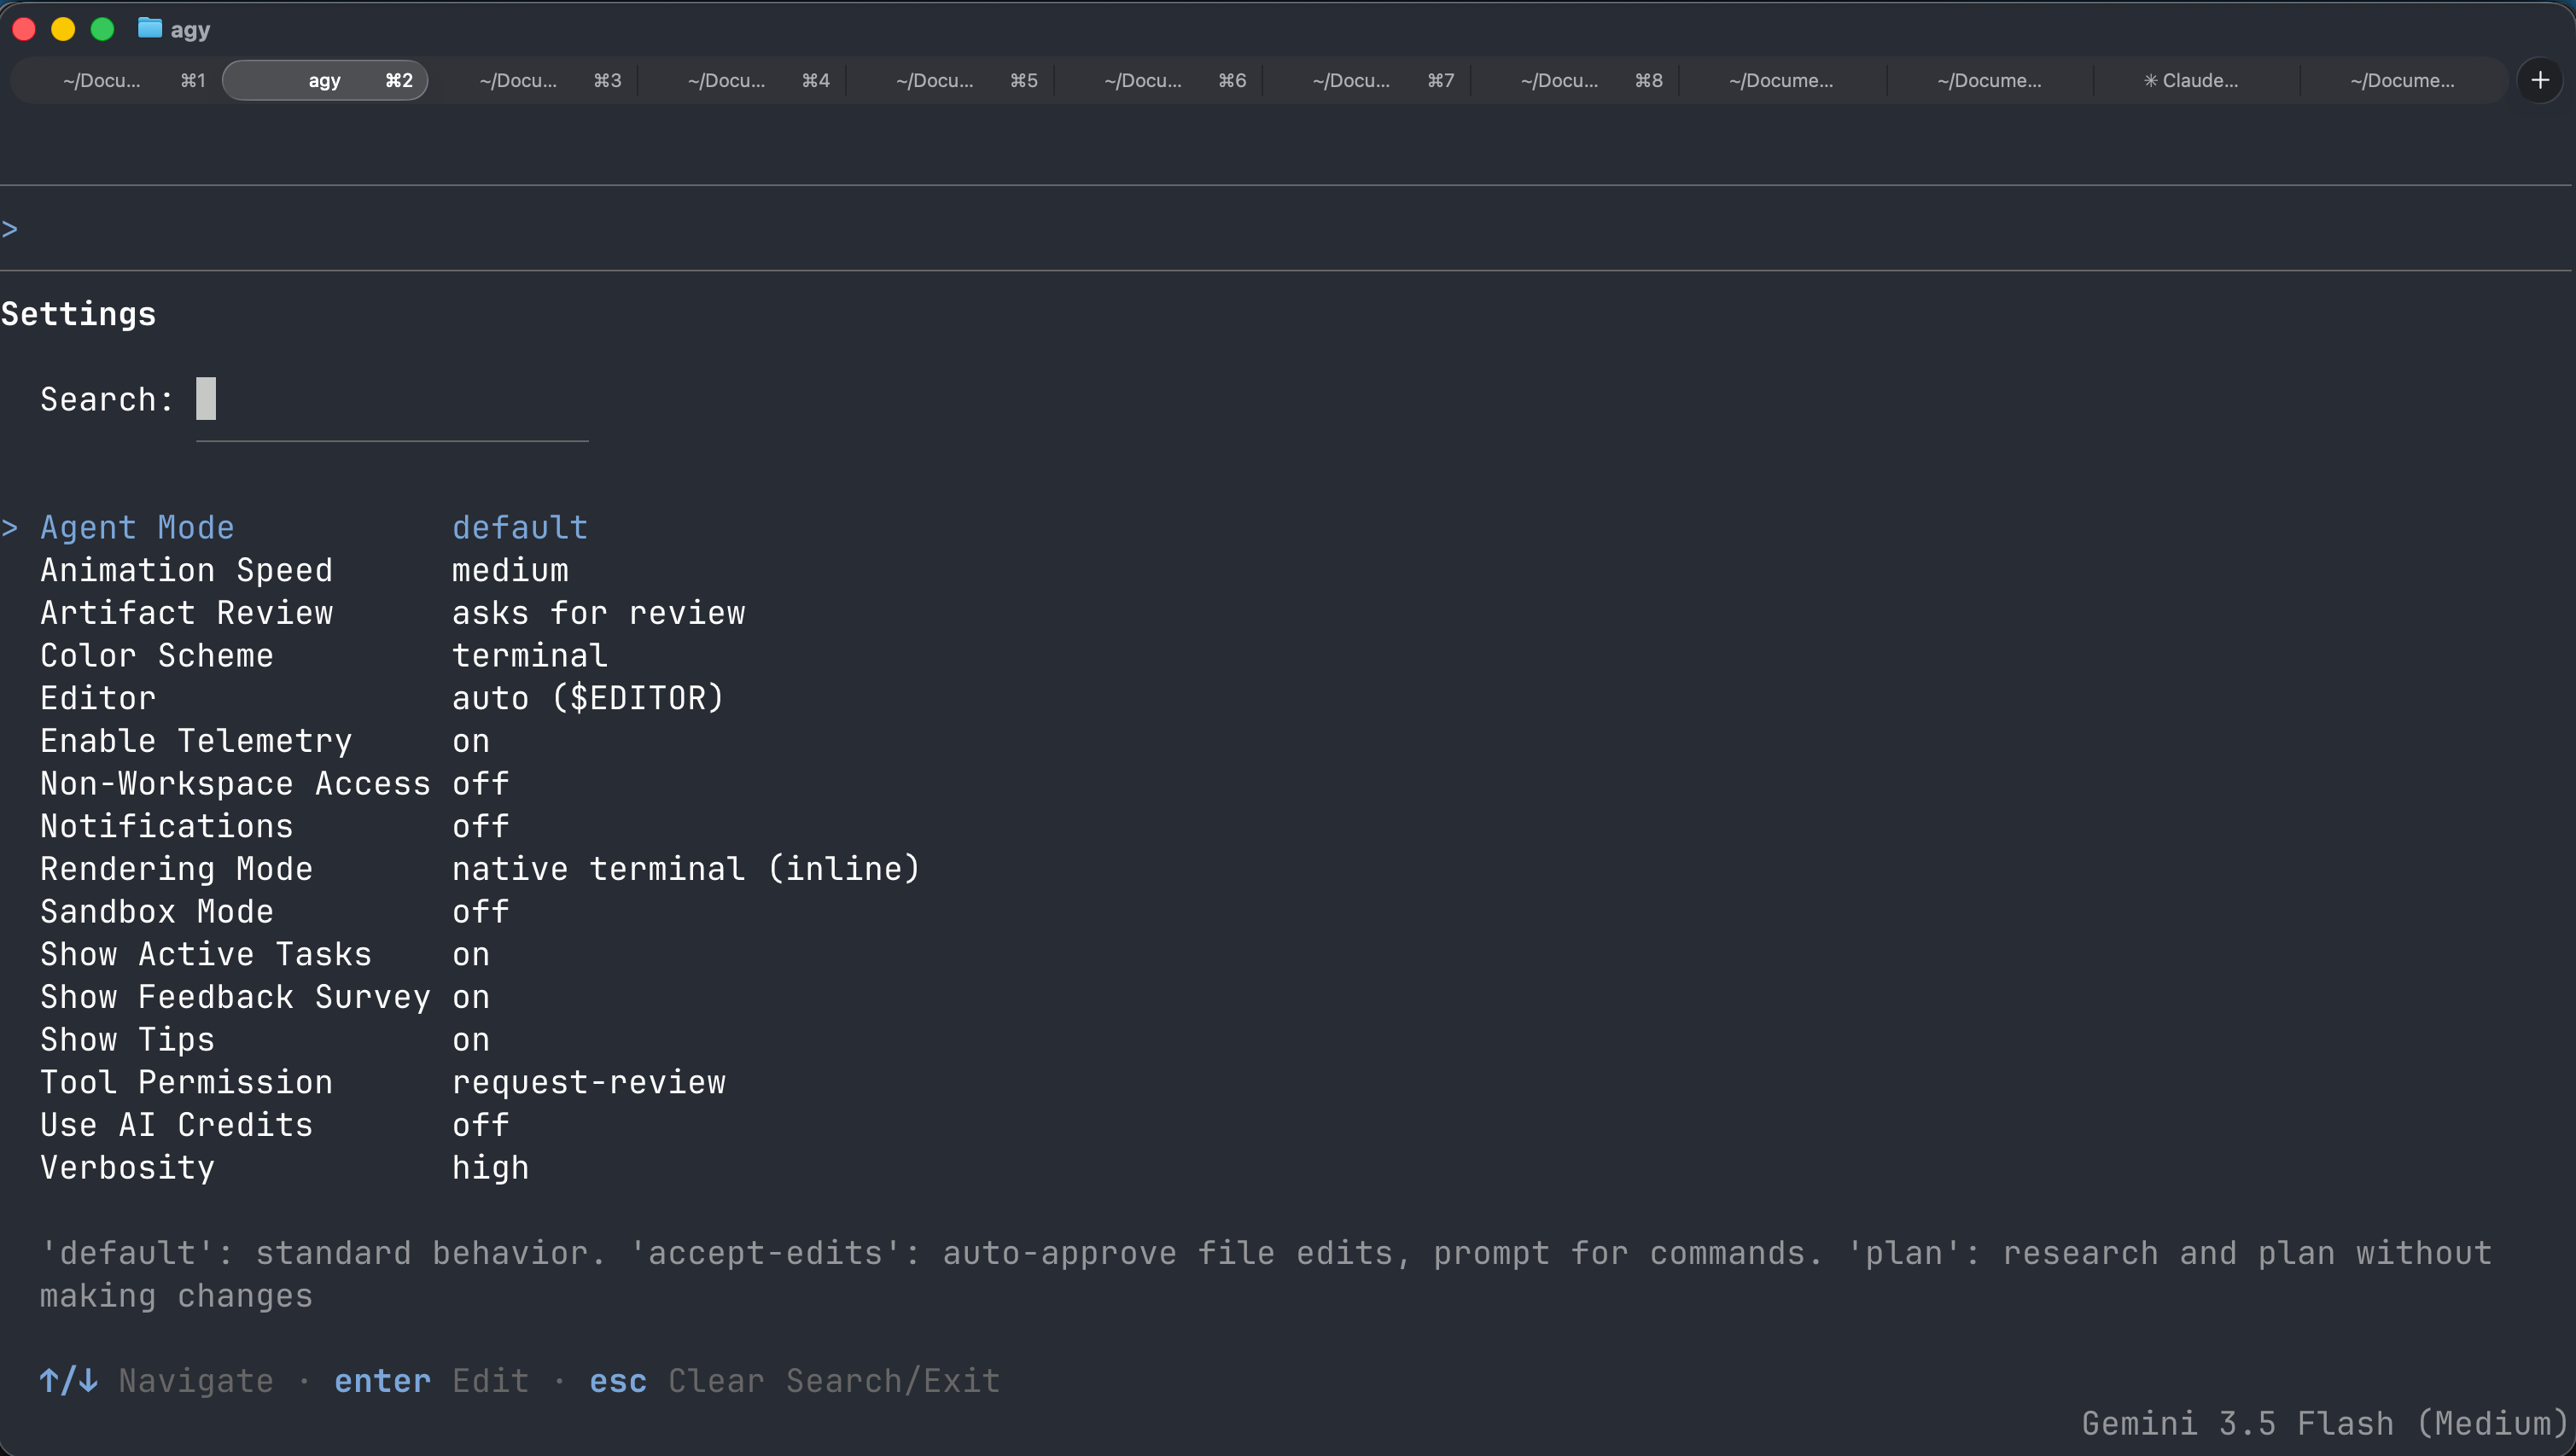
Task: Click the 'request-review' Tool Permission value
Action: (589, 1082)
